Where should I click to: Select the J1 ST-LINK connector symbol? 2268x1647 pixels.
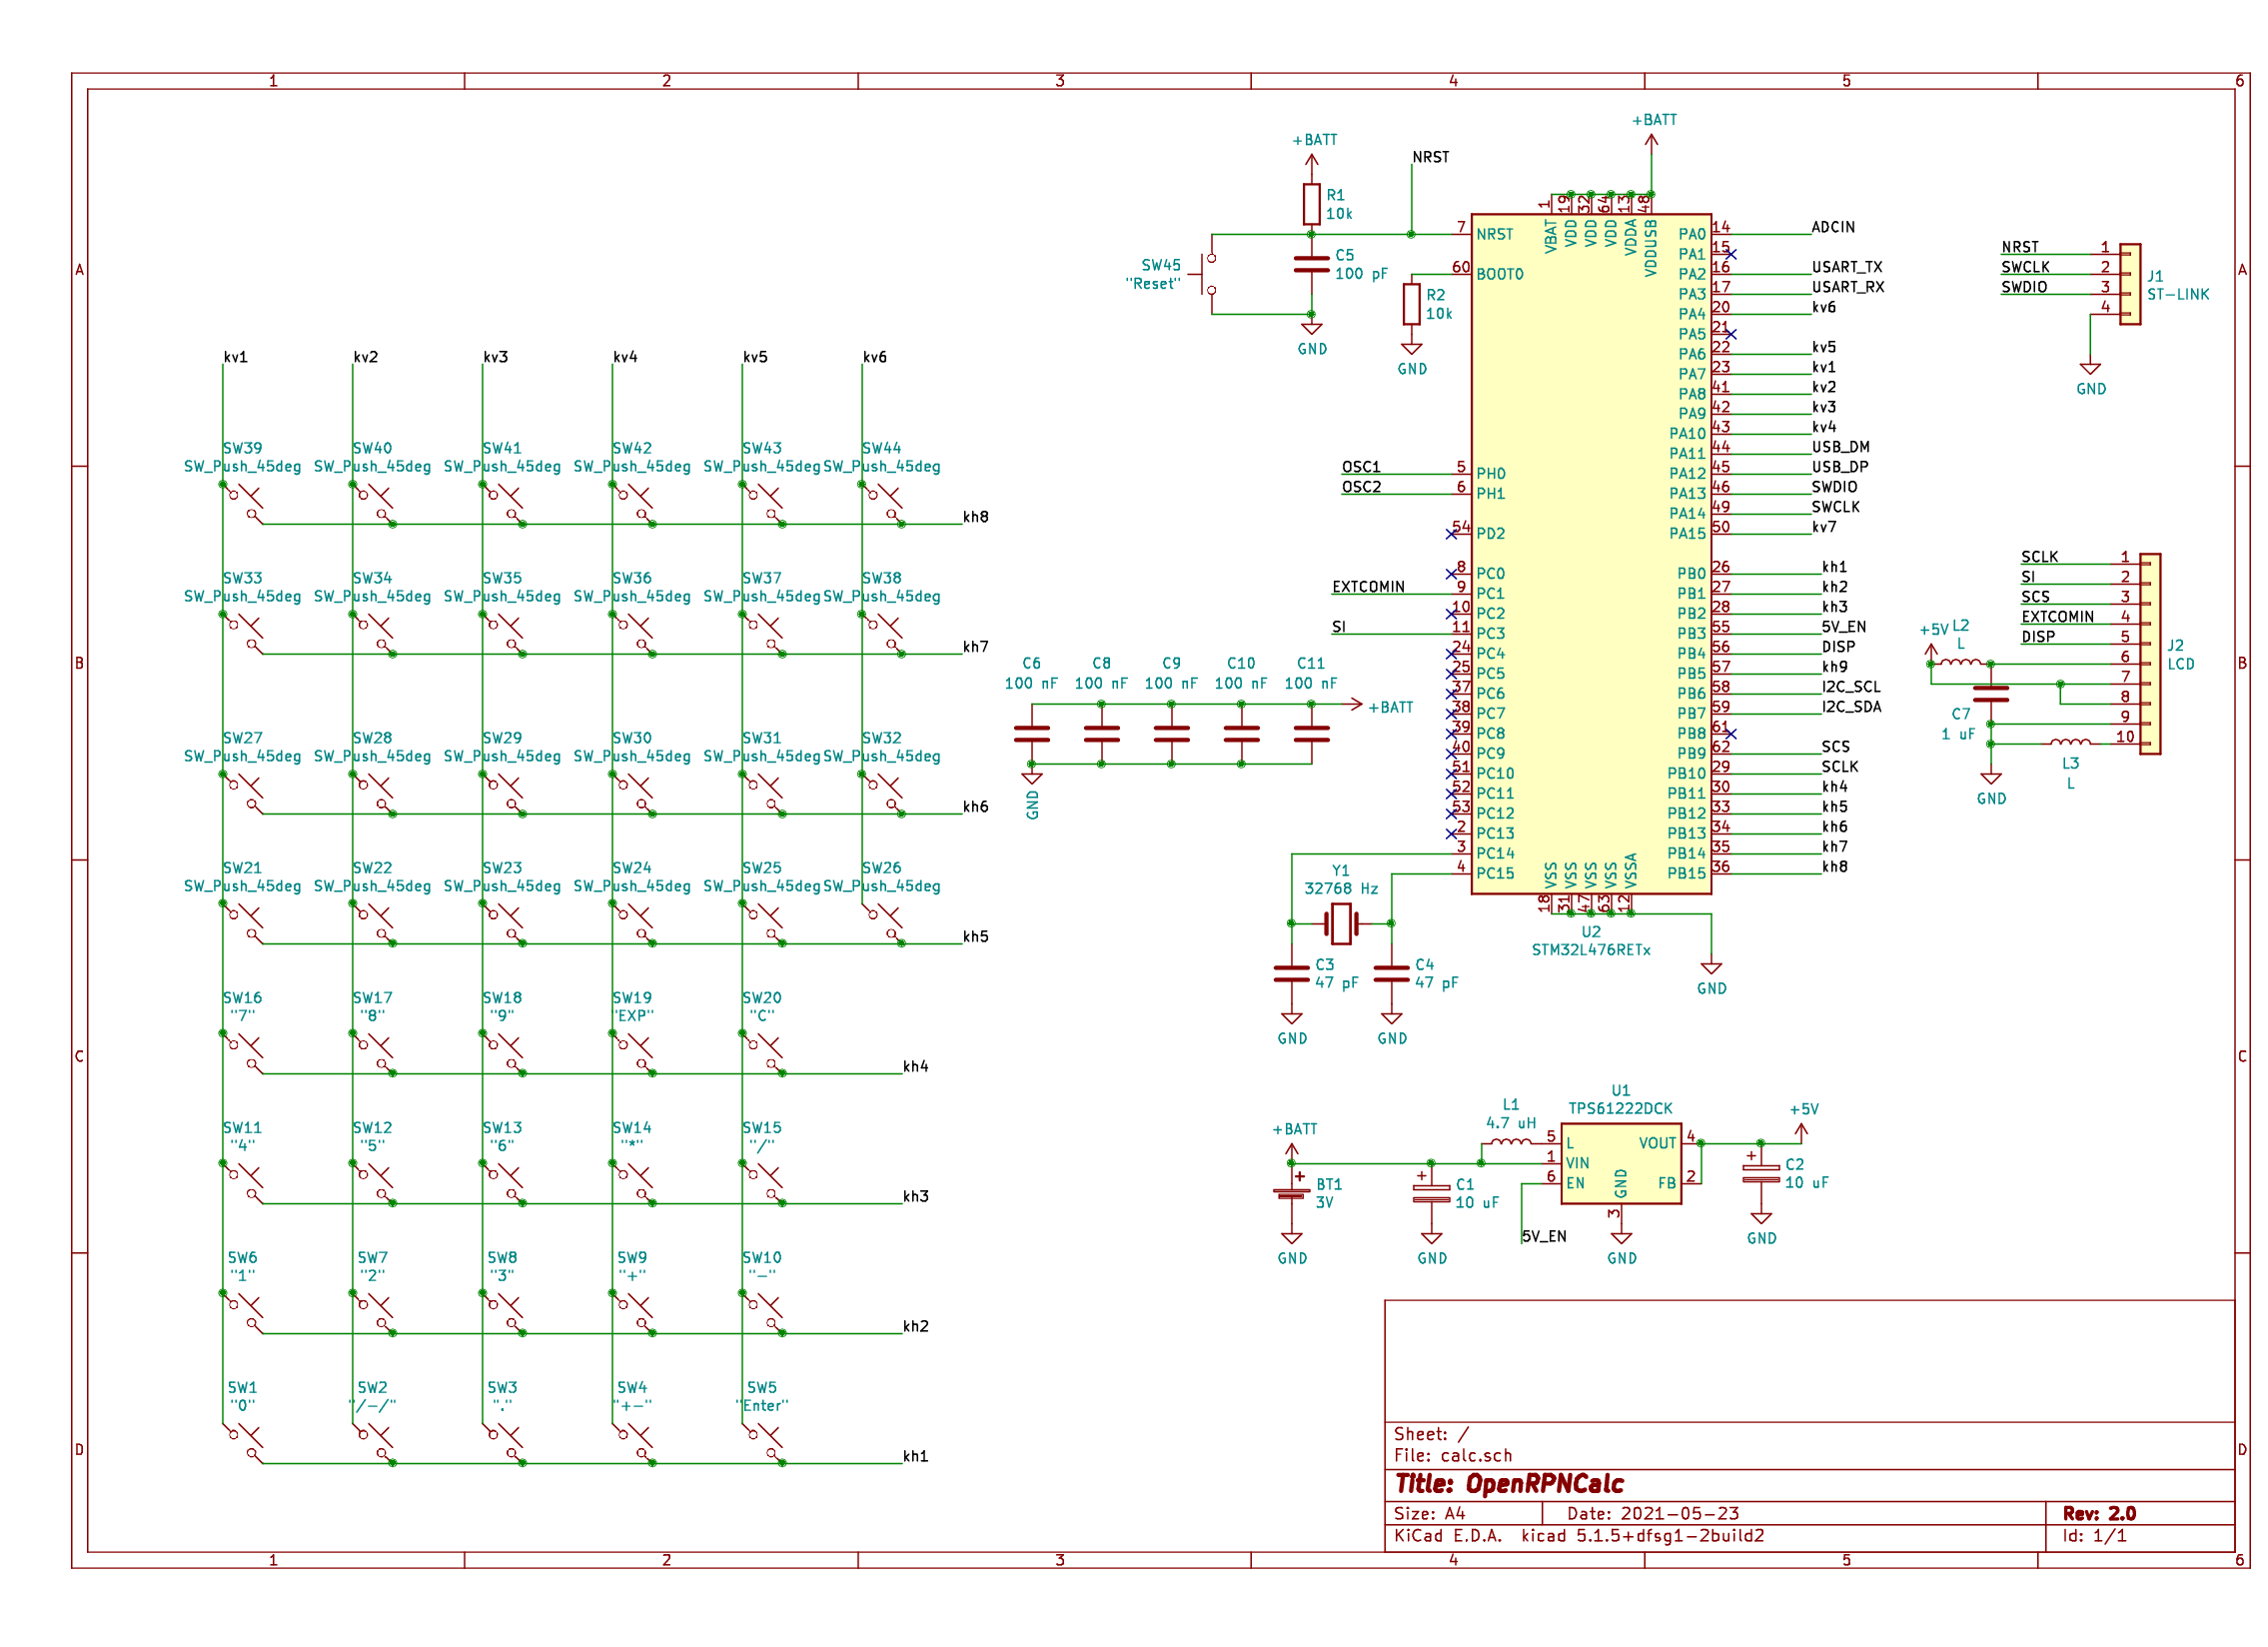pyautogui.click(x=2130, y=284)
